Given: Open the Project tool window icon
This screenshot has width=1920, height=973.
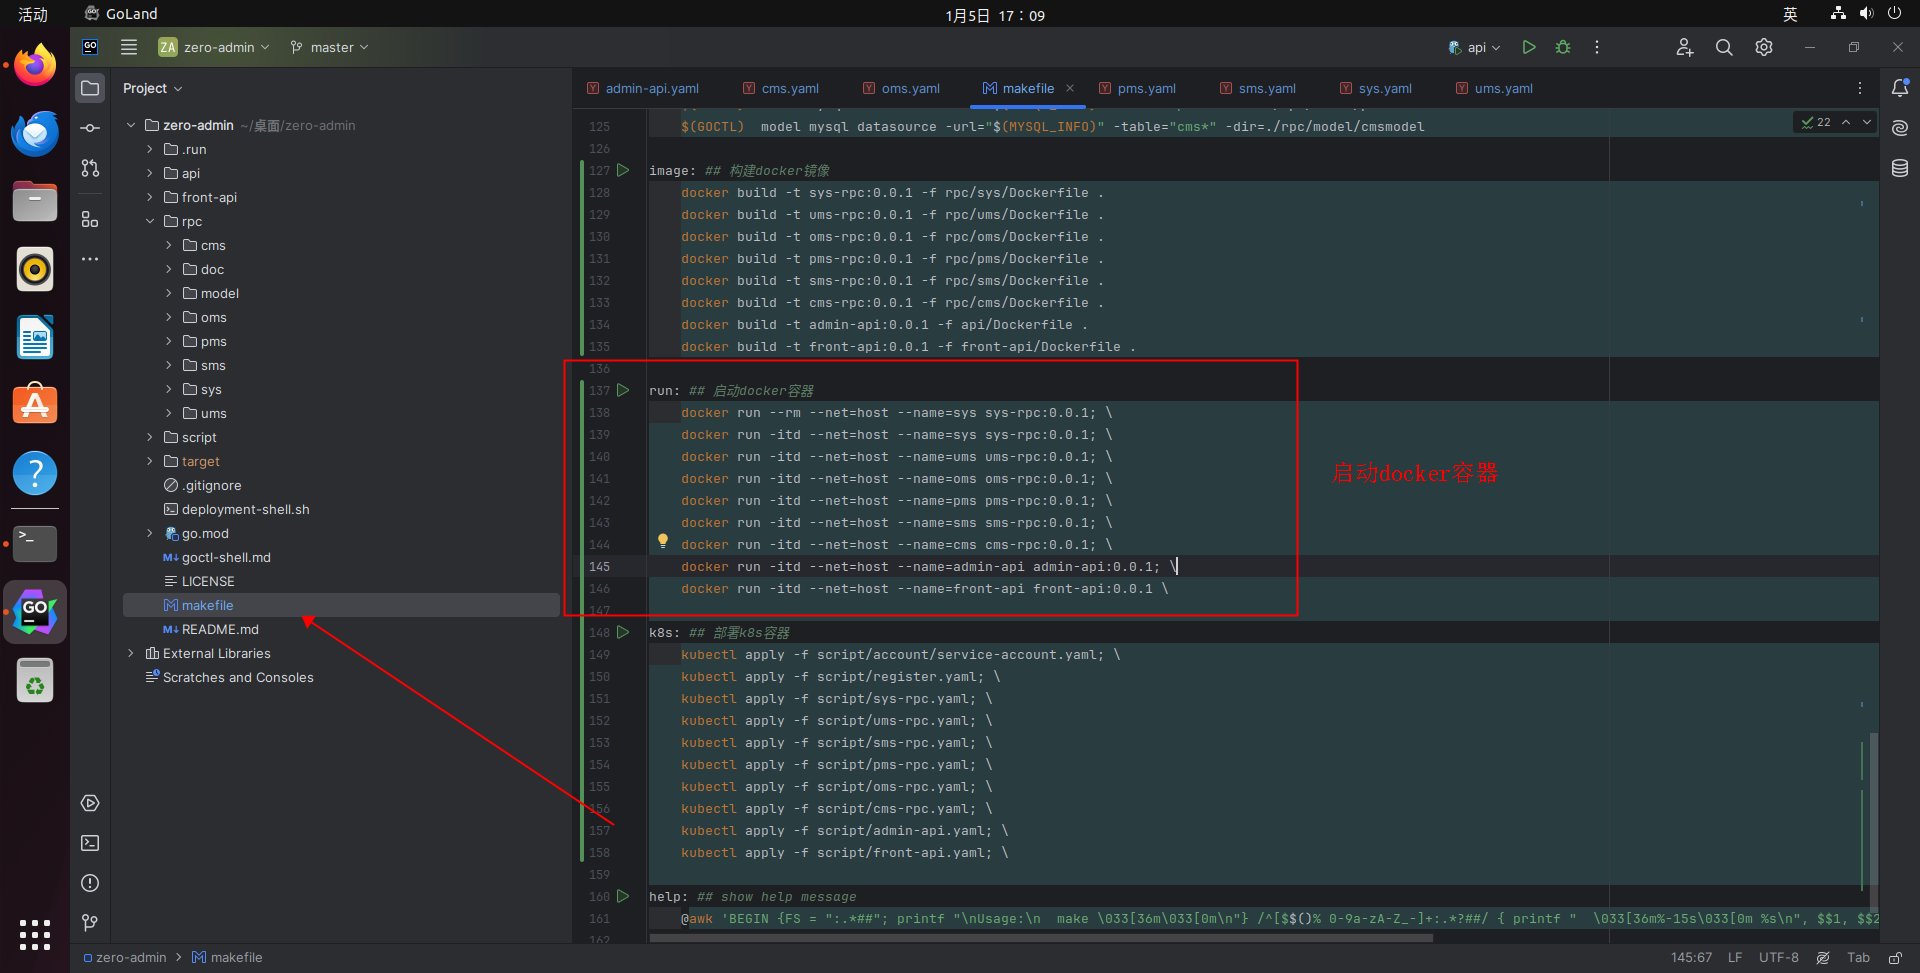Looking at the screenshot, I should 90,88.
